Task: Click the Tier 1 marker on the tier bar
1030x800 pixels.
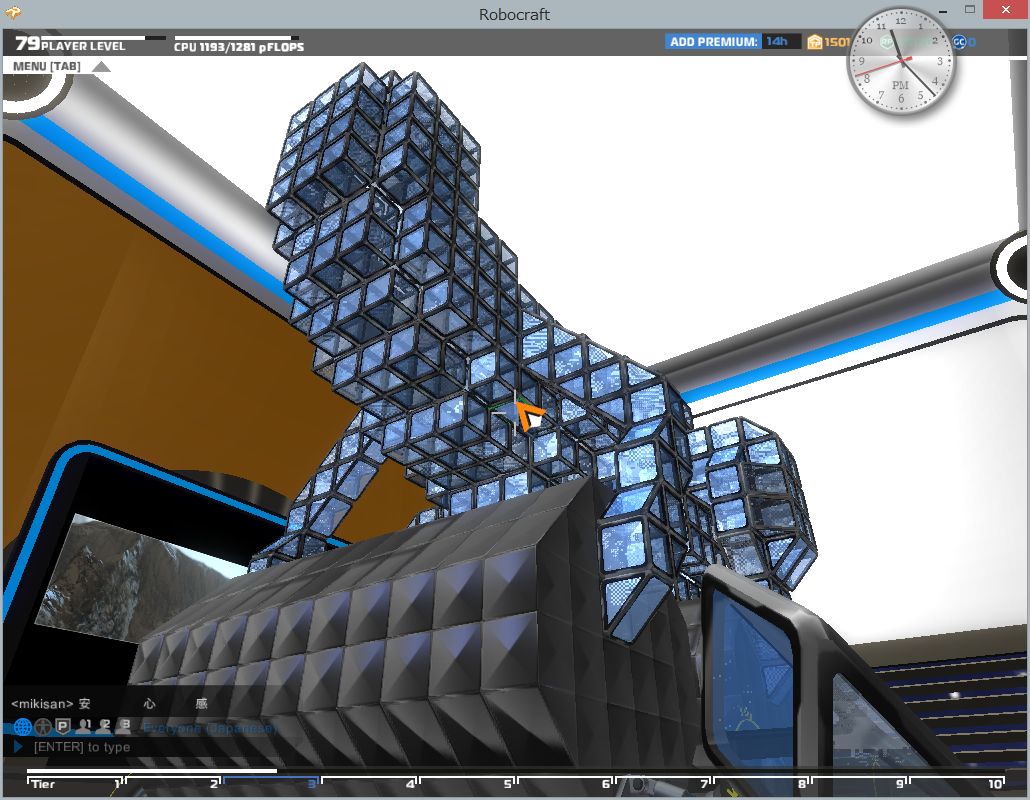Action: click(74, 783)
